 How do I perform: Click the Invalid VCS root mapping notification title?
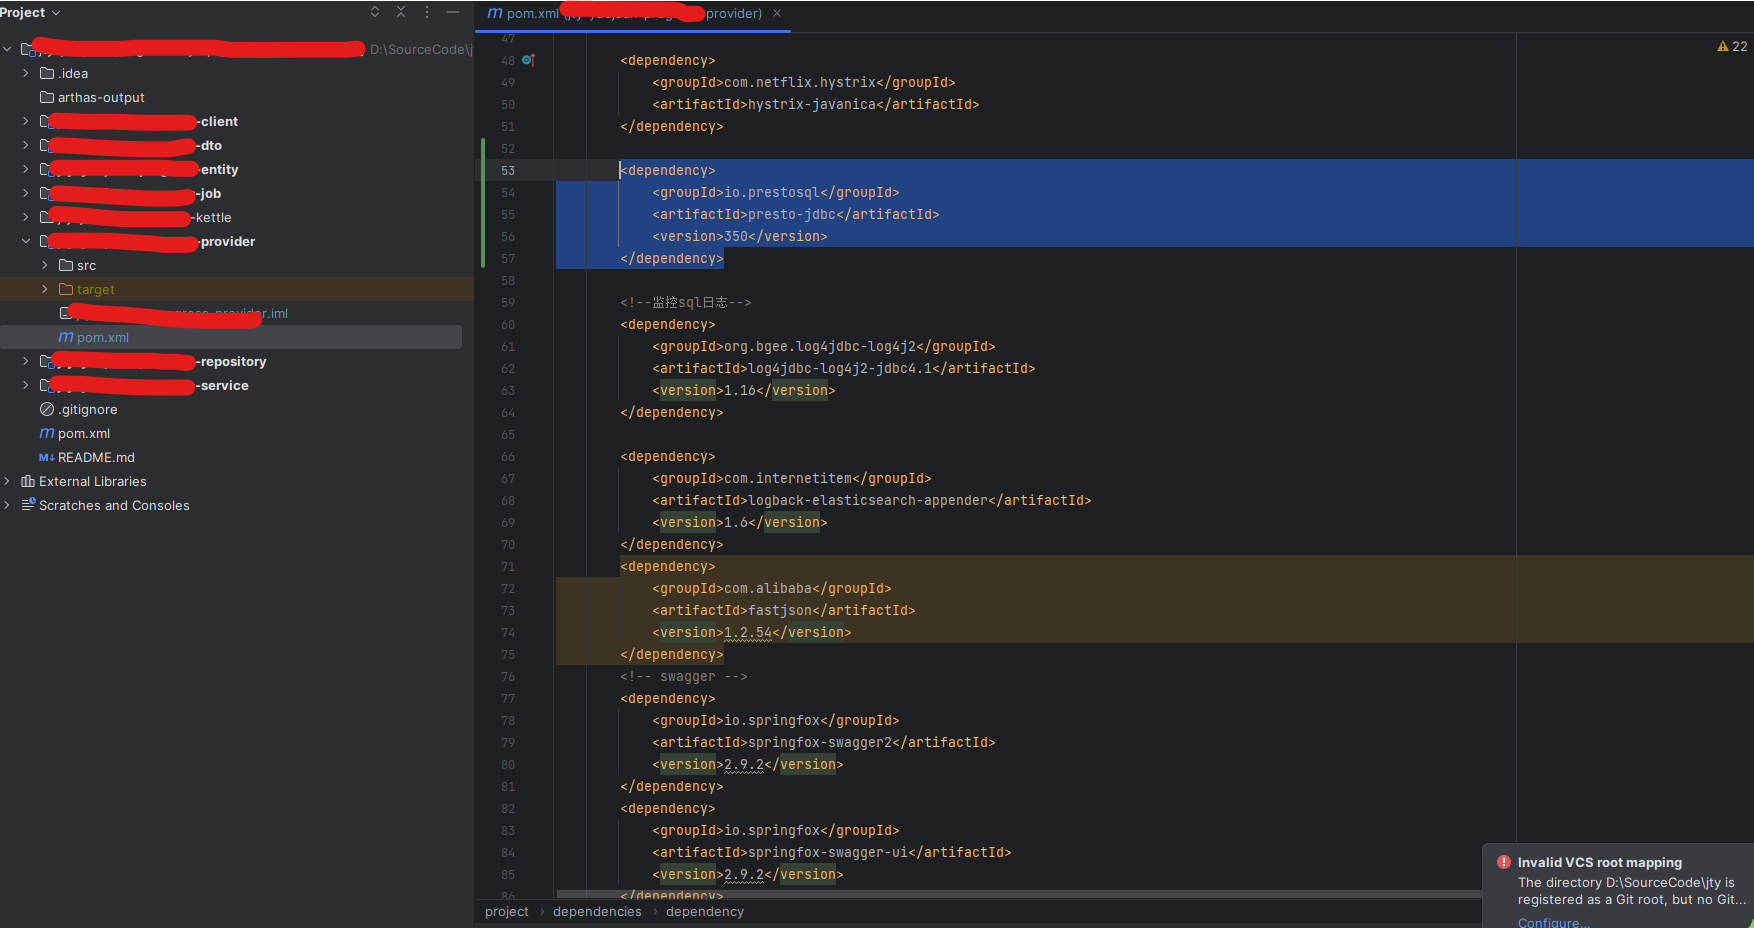[x=1599, y=862]
